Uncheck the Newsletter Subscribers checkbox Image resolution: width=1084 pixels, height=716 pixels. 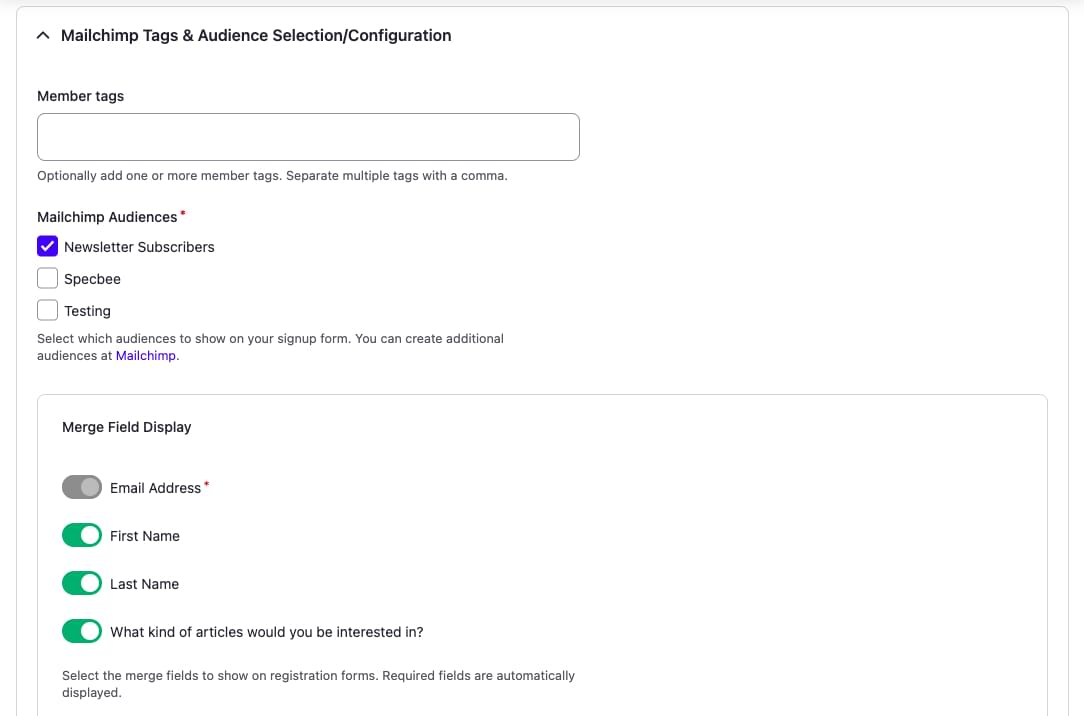tap(47, 246)
